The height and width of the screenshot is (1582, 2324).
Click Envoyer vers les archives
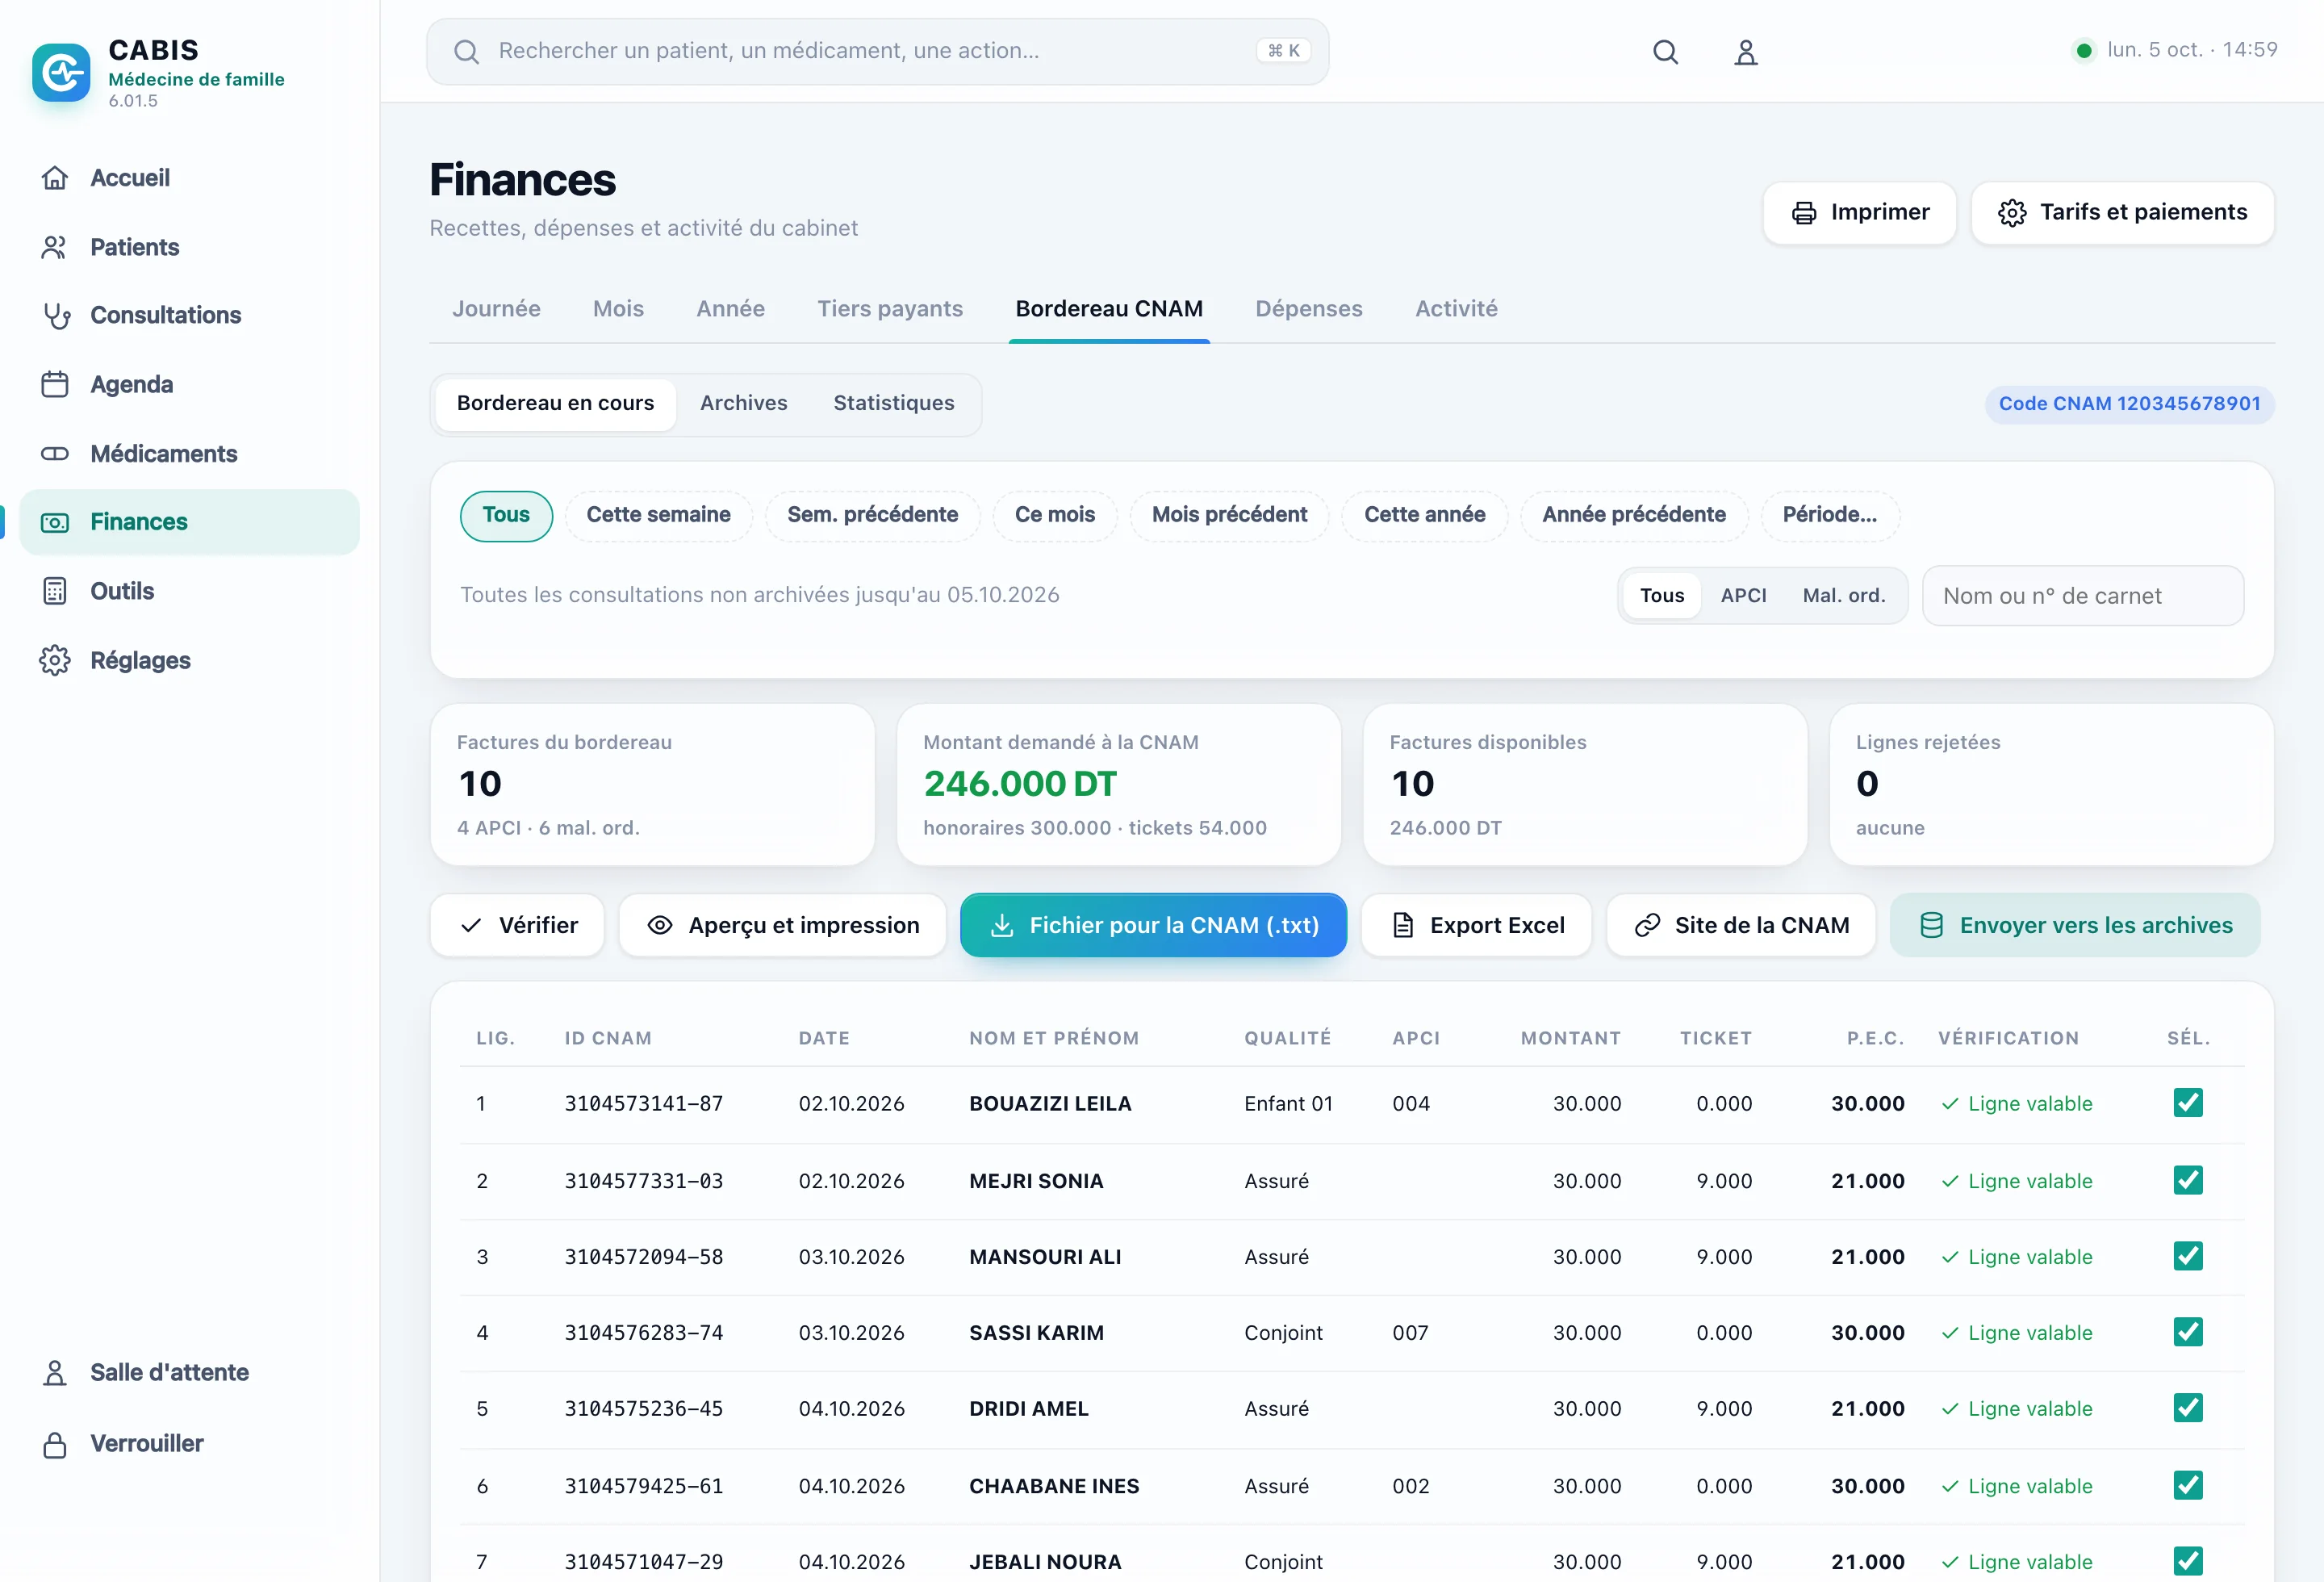pos(2075,926)
